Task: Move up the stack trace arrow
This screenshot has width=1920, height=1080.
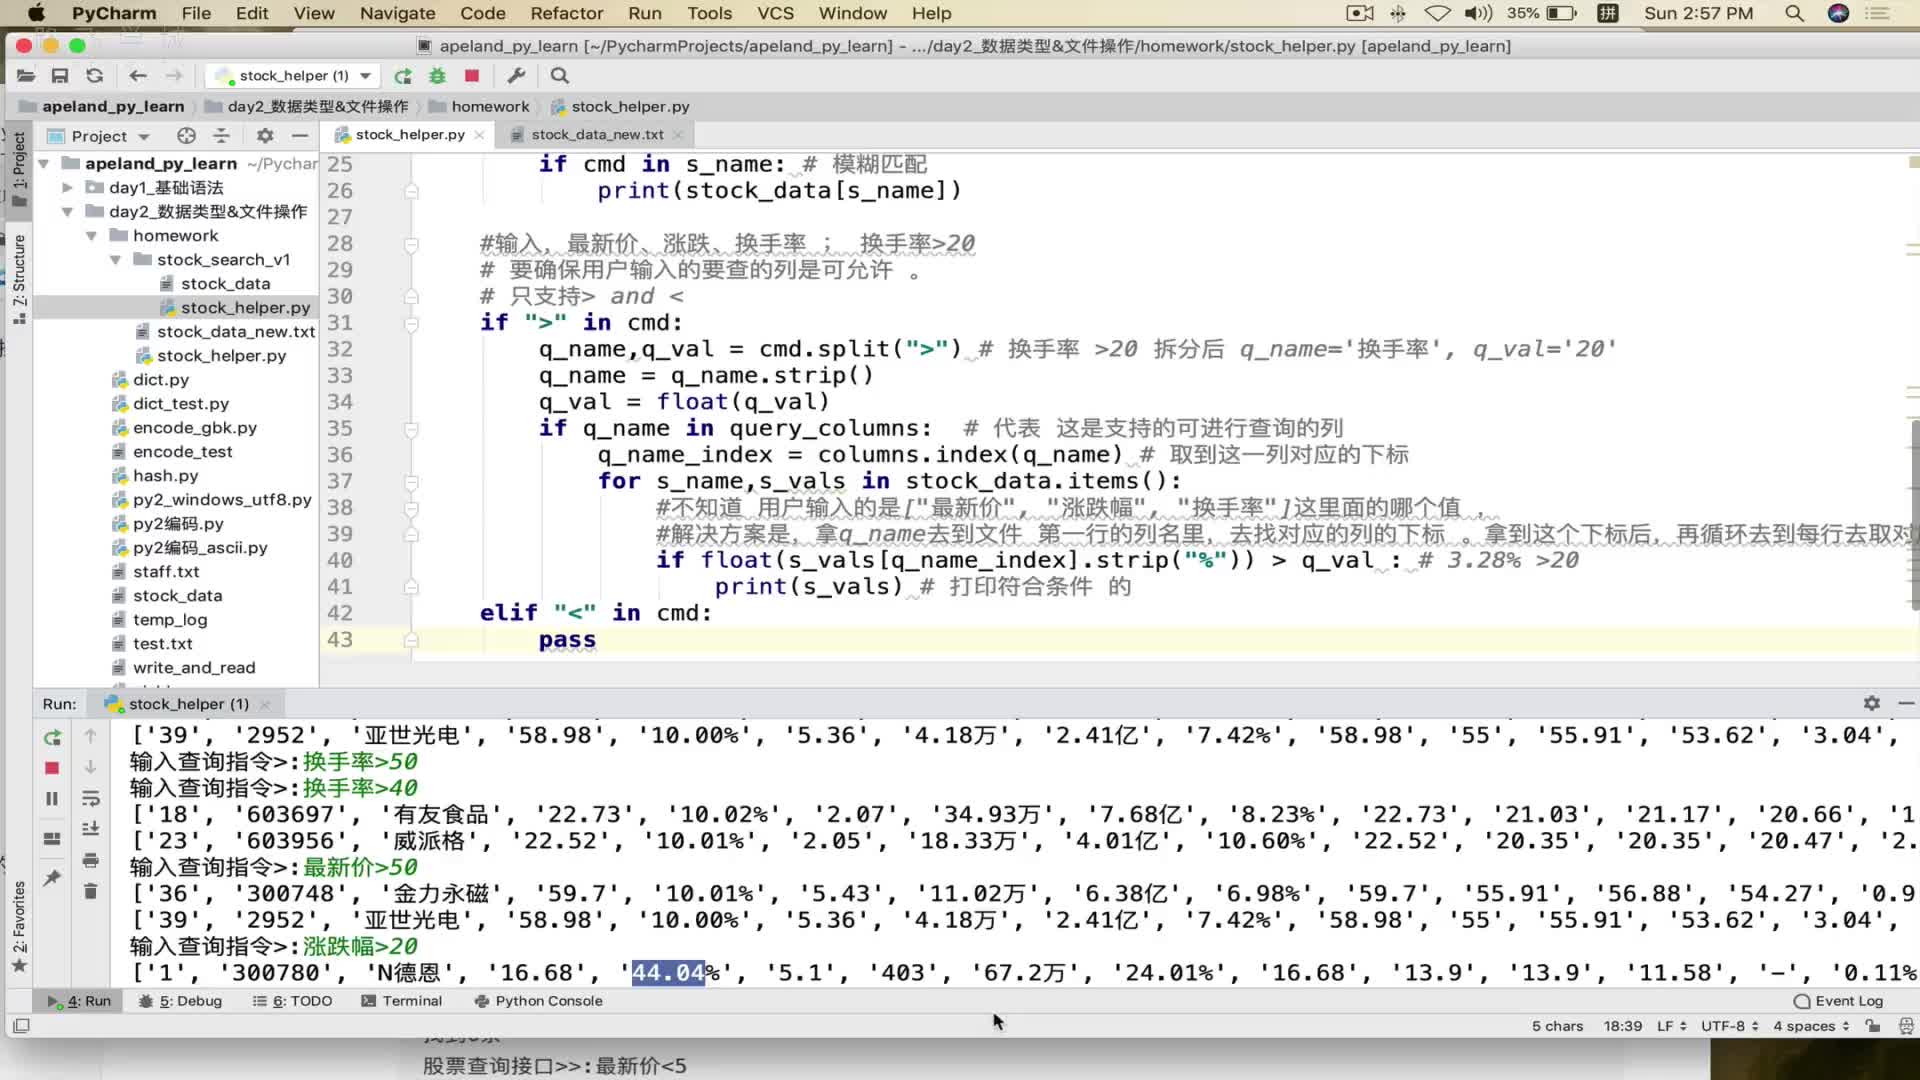Action: 90,737
